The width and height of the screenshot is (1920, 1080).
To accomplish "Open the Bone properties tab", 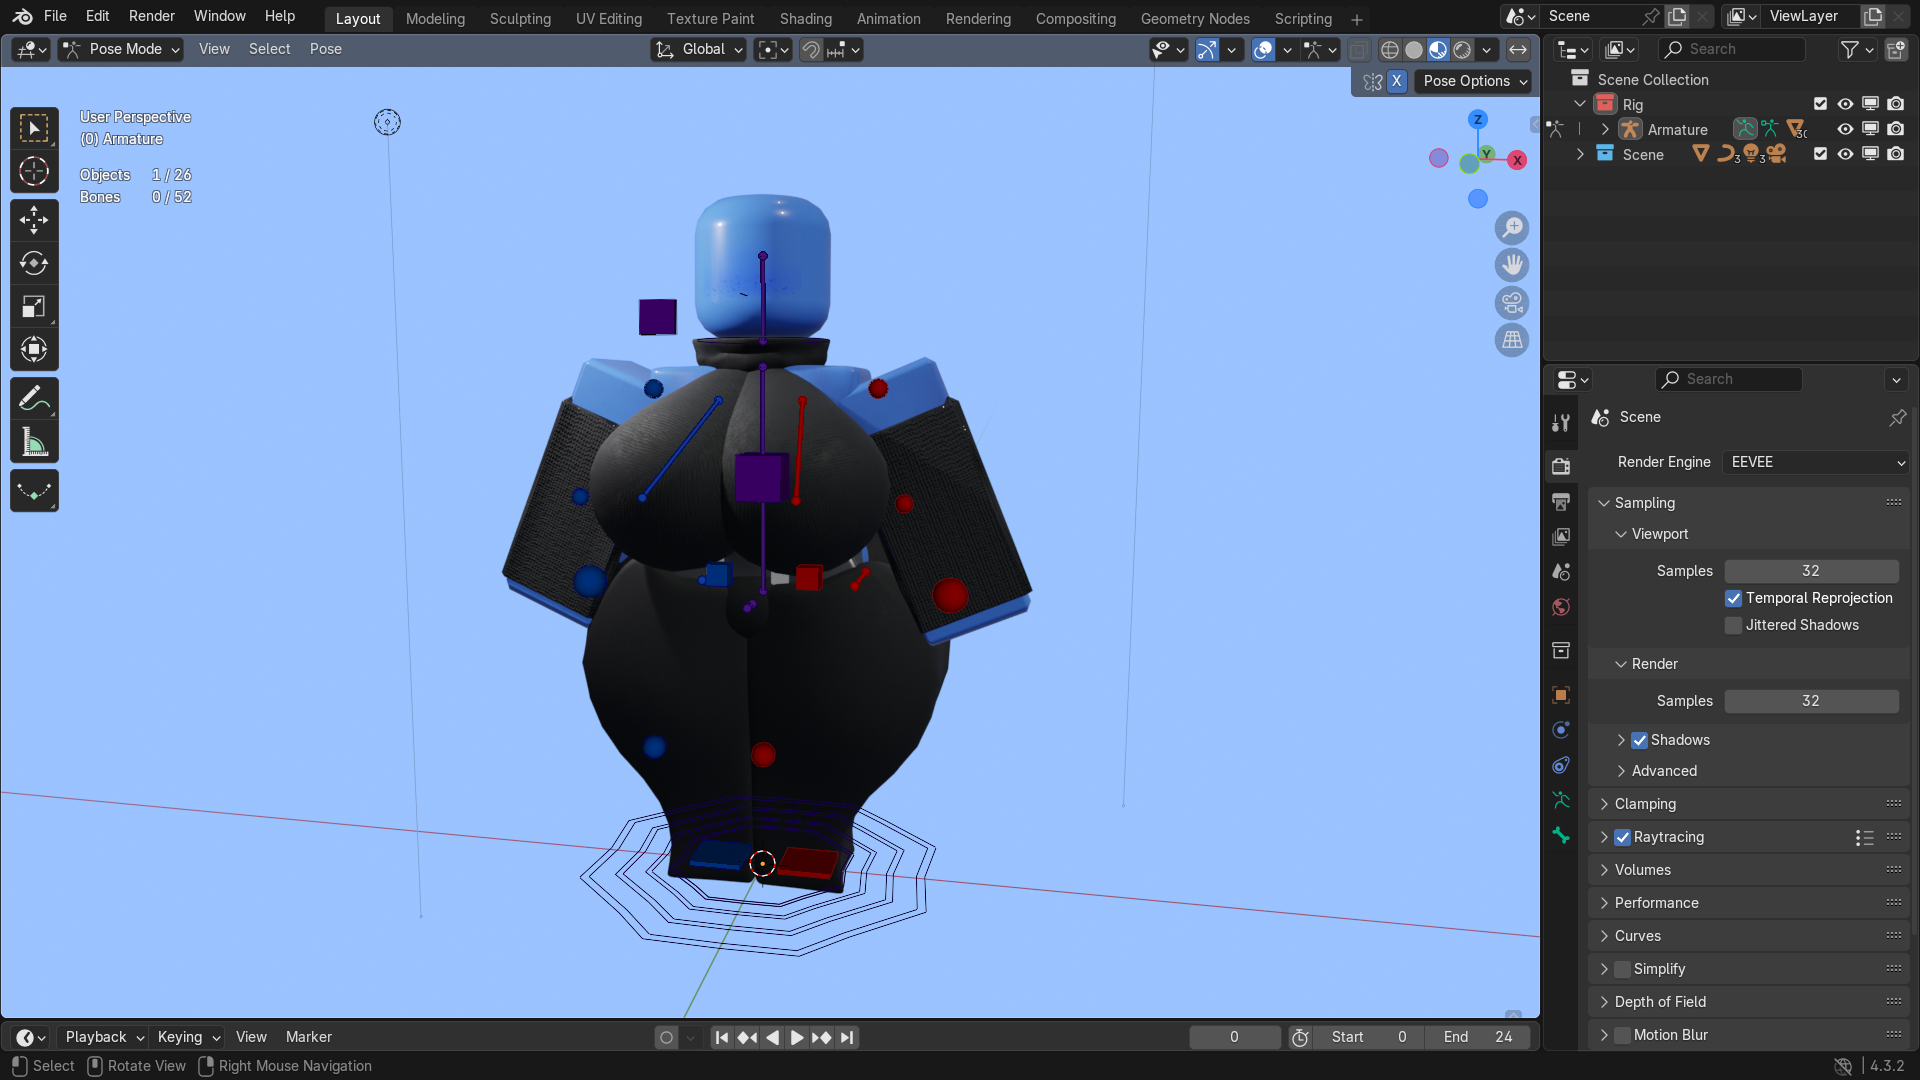I will (x=1561, y=835).
